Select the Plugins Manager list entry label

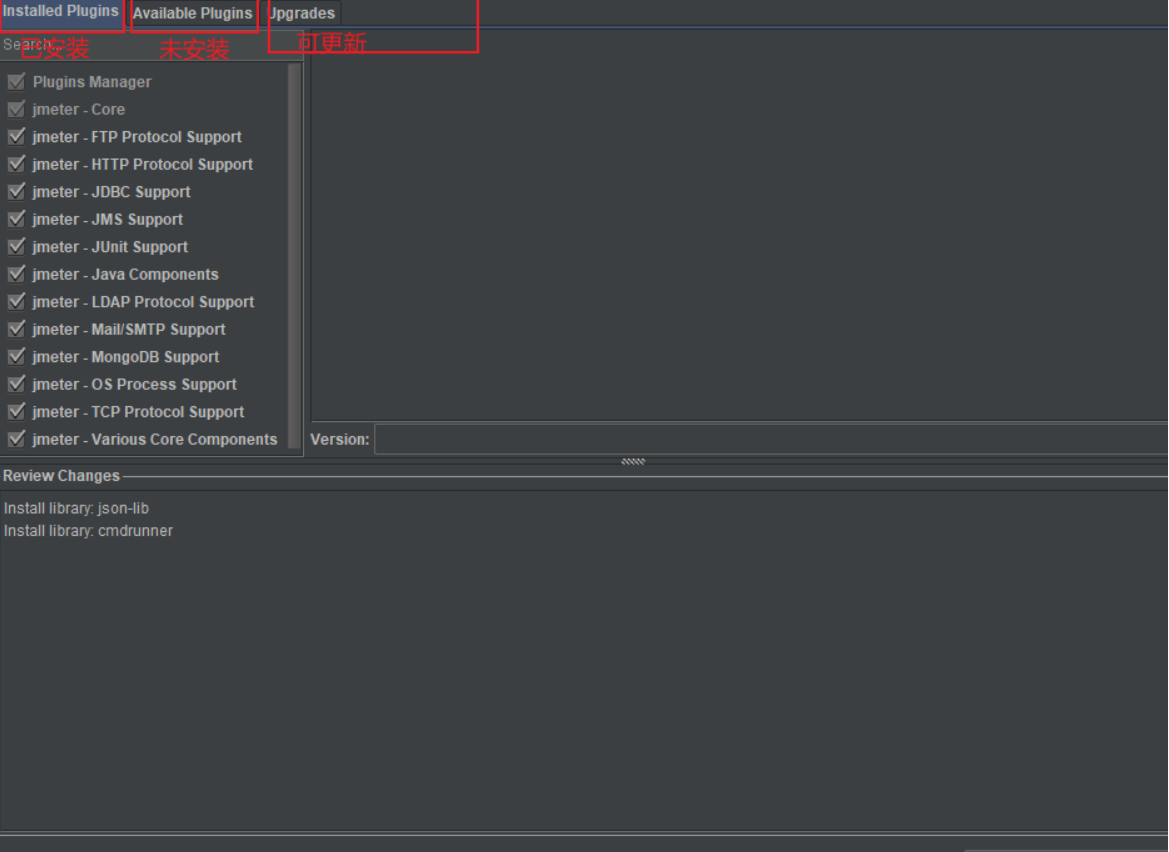[x=92, y=82]
